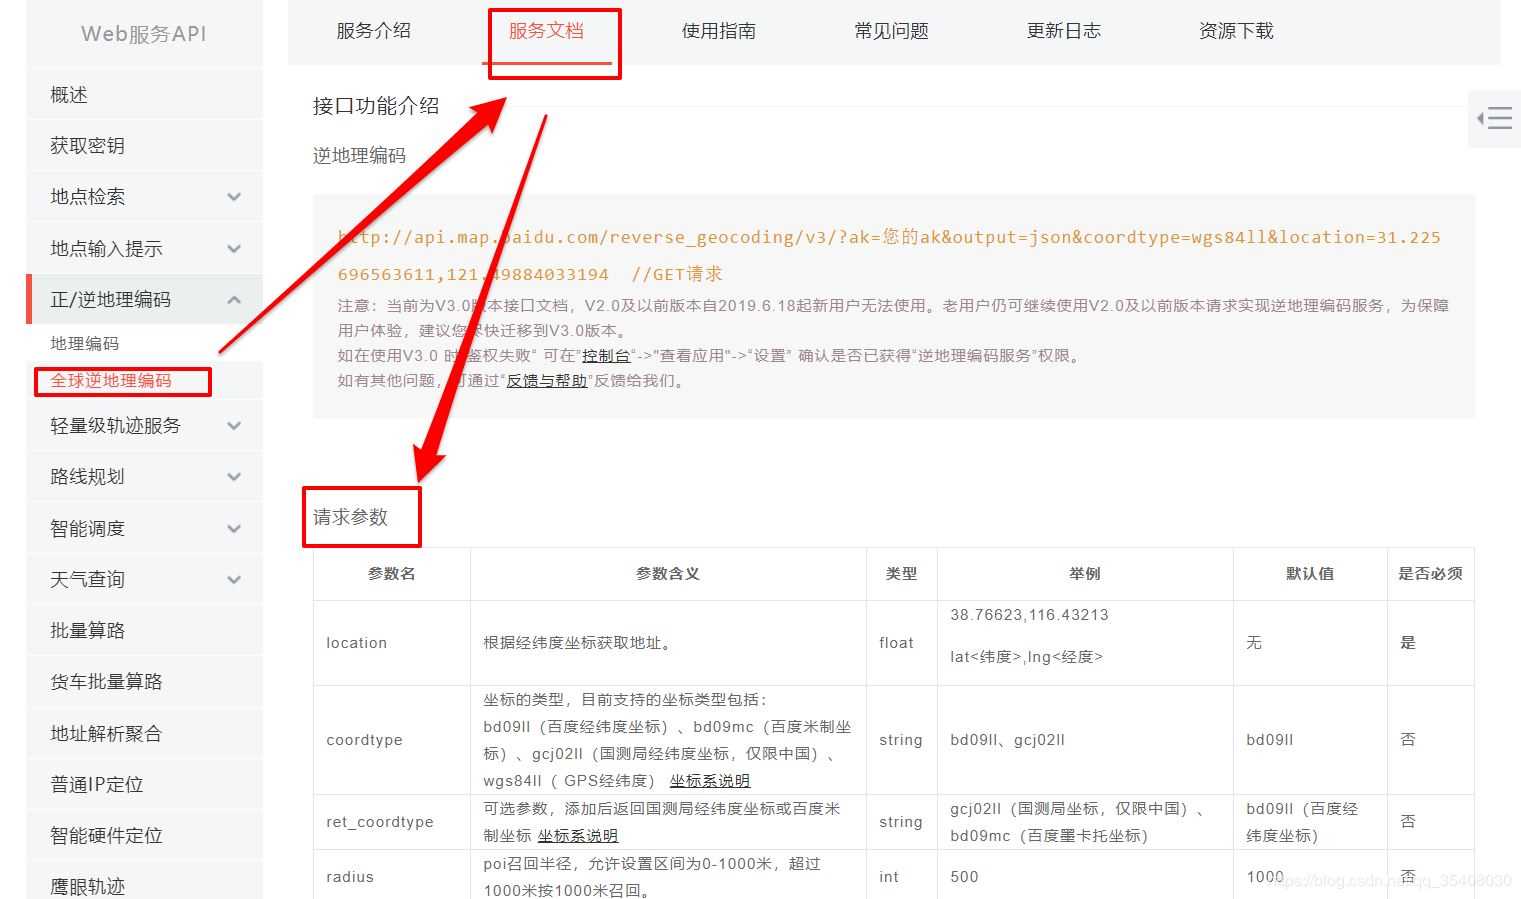The height and width of the screenshot is (899, 1521).
Task: Switch to the 服务介绍 tab
Action: click(375, 31)
